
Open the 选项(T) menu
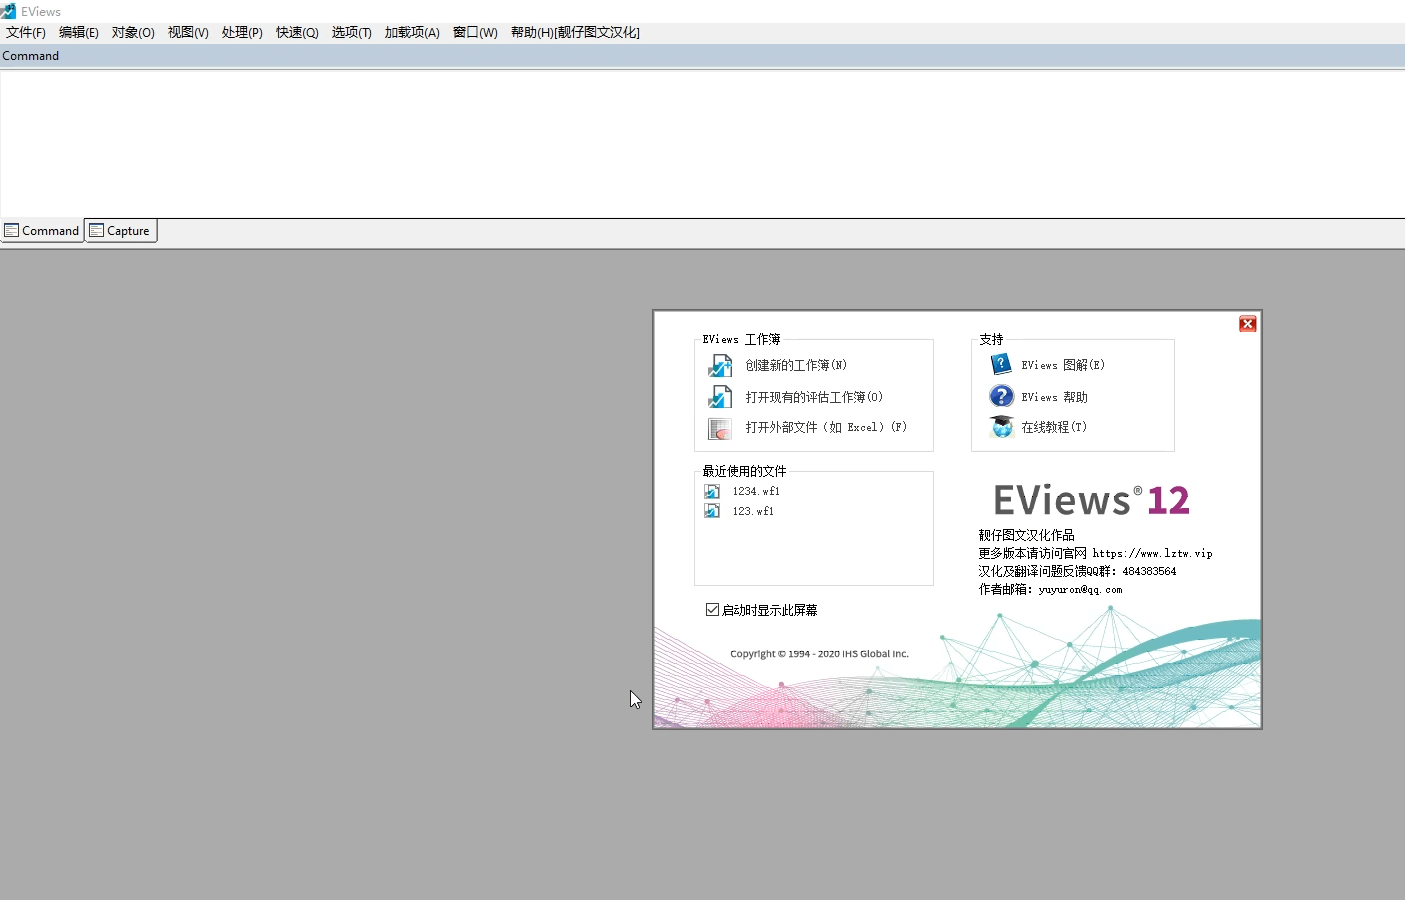click(x=352, y=32)
